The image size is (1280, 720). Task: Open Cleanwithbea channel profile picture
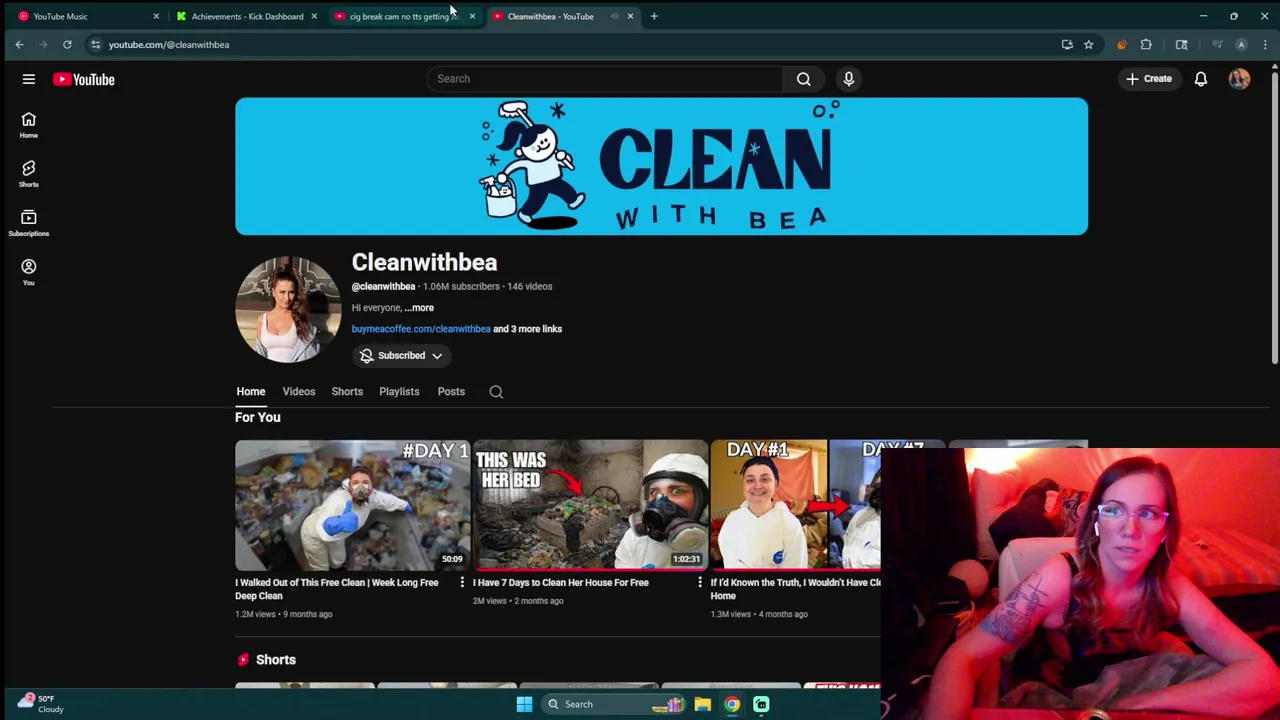(288, 309)
